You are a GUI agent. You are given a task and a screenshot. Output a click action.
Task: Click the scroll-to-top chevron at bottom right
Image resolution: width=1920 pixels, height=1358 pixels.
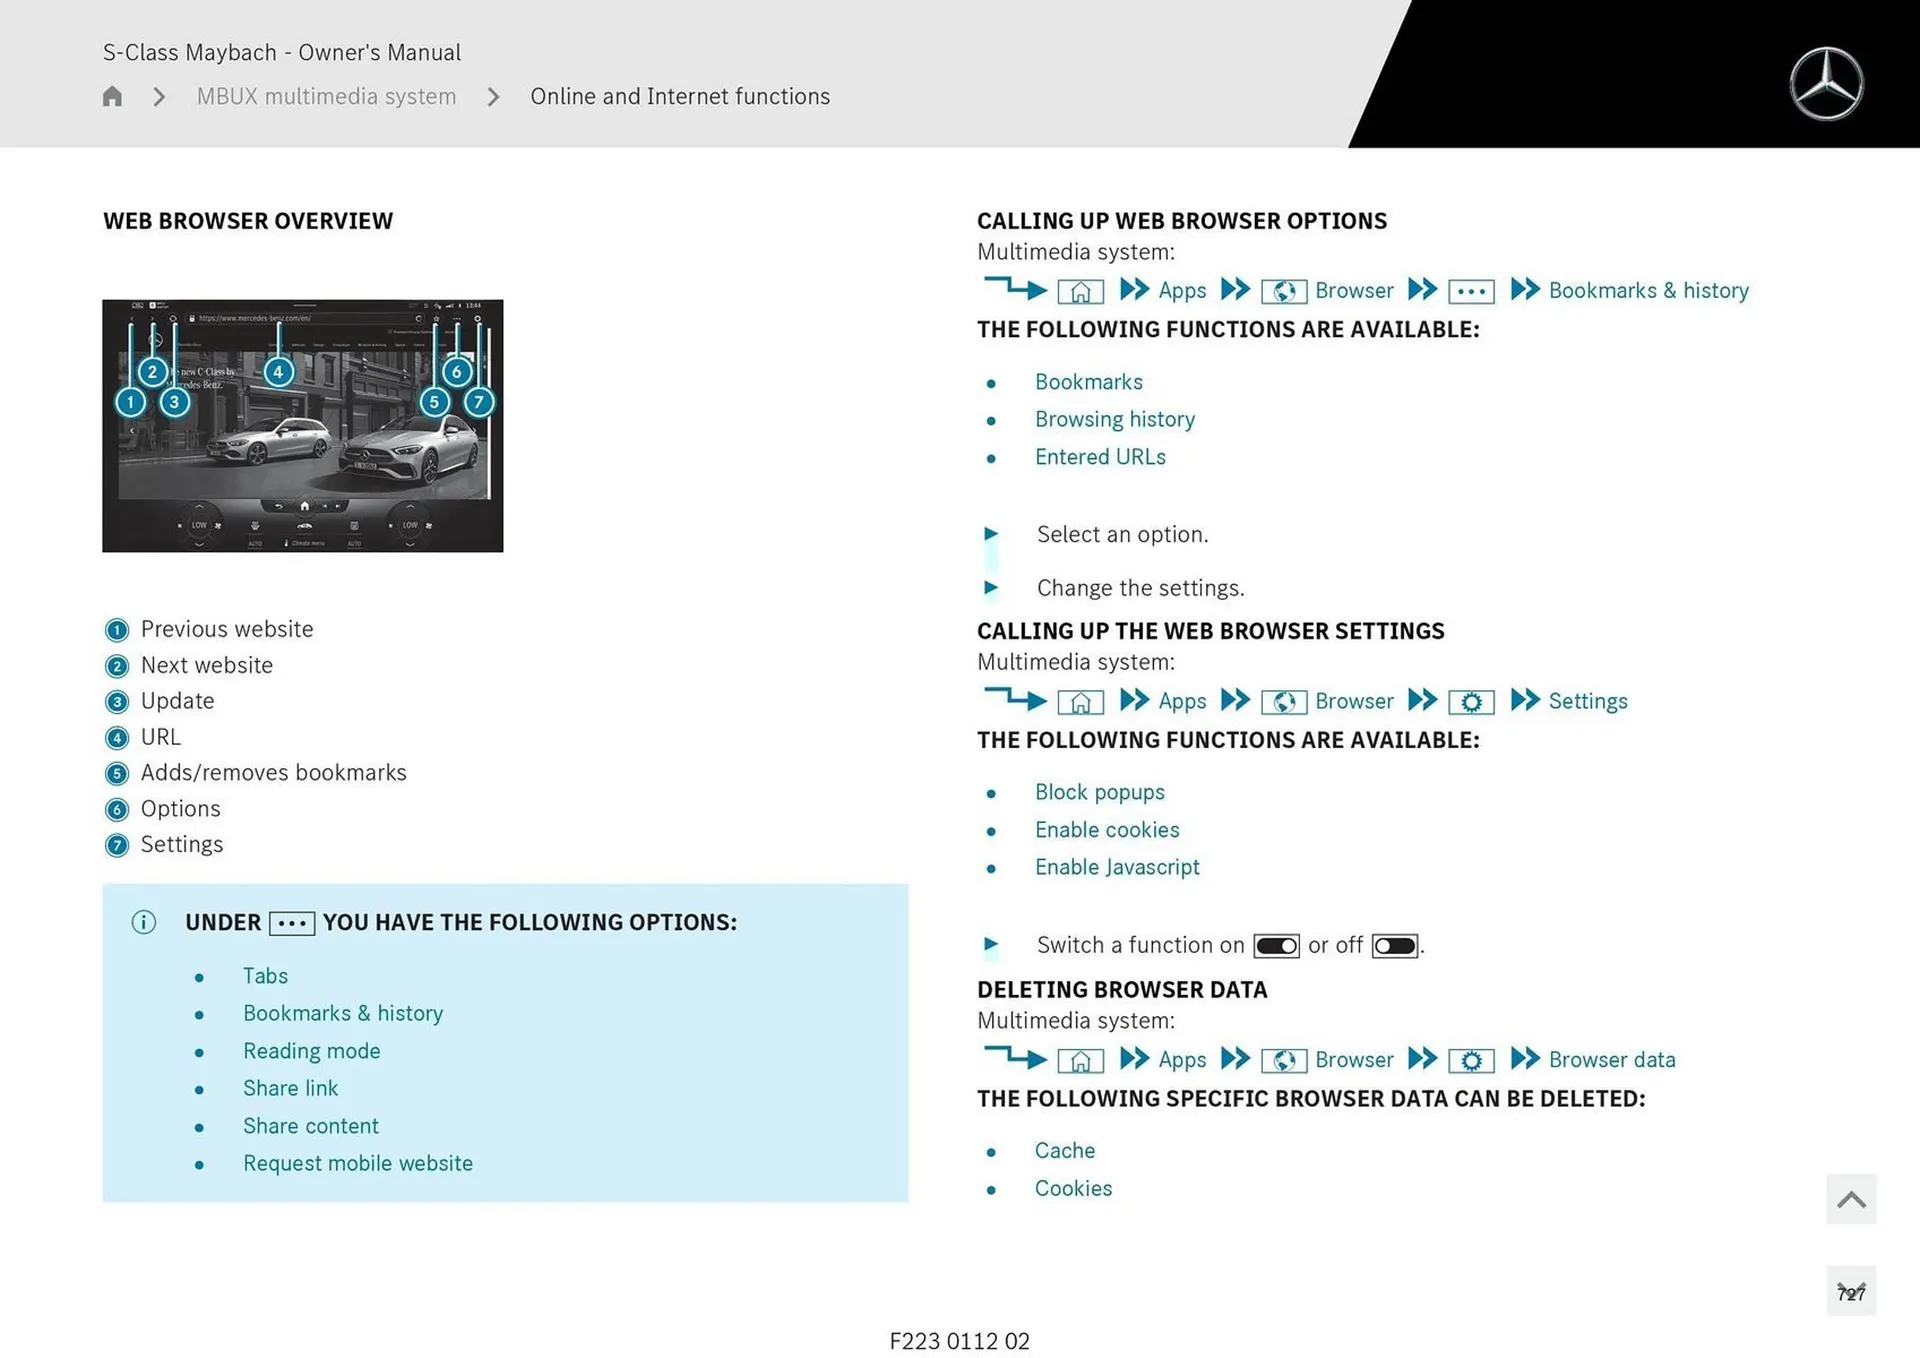(1851, 1198)
